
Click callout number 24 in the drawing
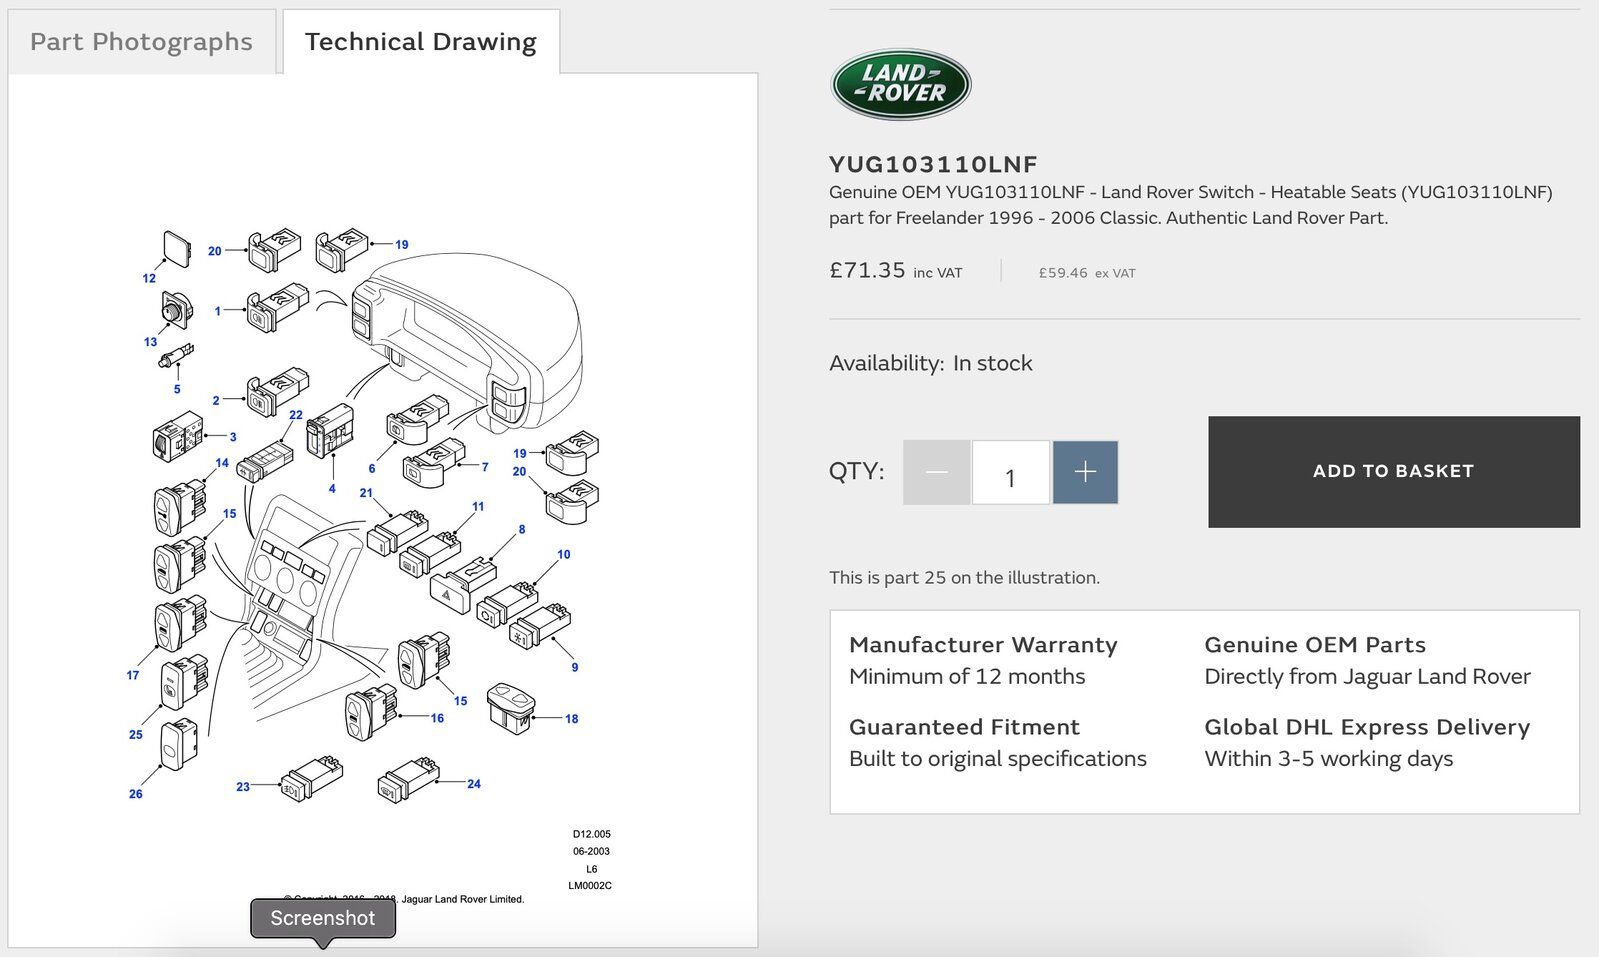474,784
